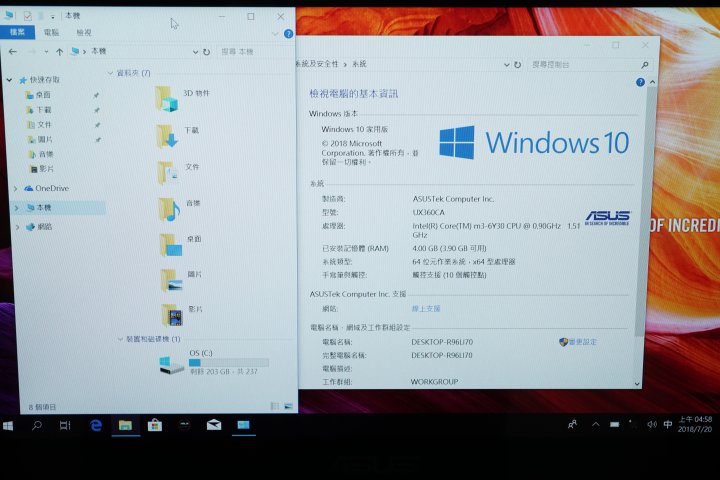Select the 3D 物件 folder icon
720x480 pixels.
pos(166,99)
